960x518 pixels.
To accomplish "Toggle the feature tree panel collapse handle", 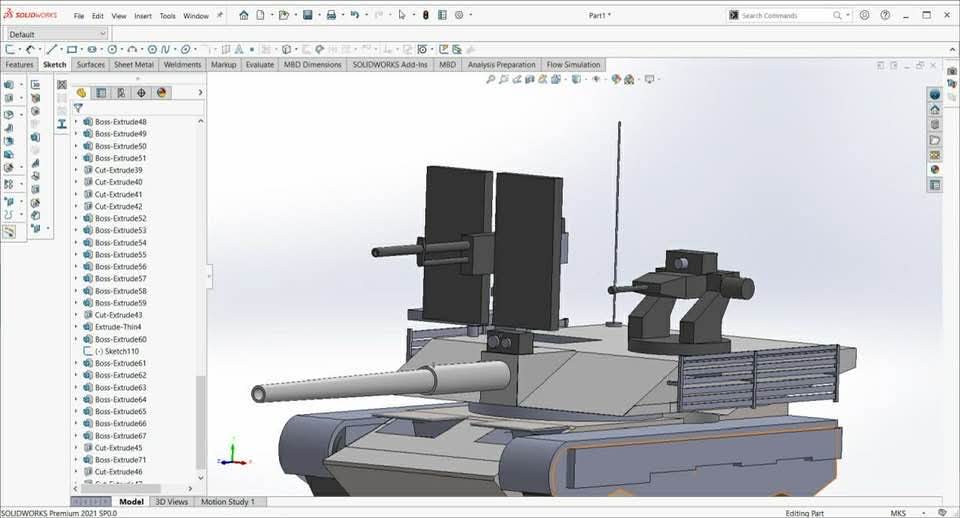I will coord(209,277).
